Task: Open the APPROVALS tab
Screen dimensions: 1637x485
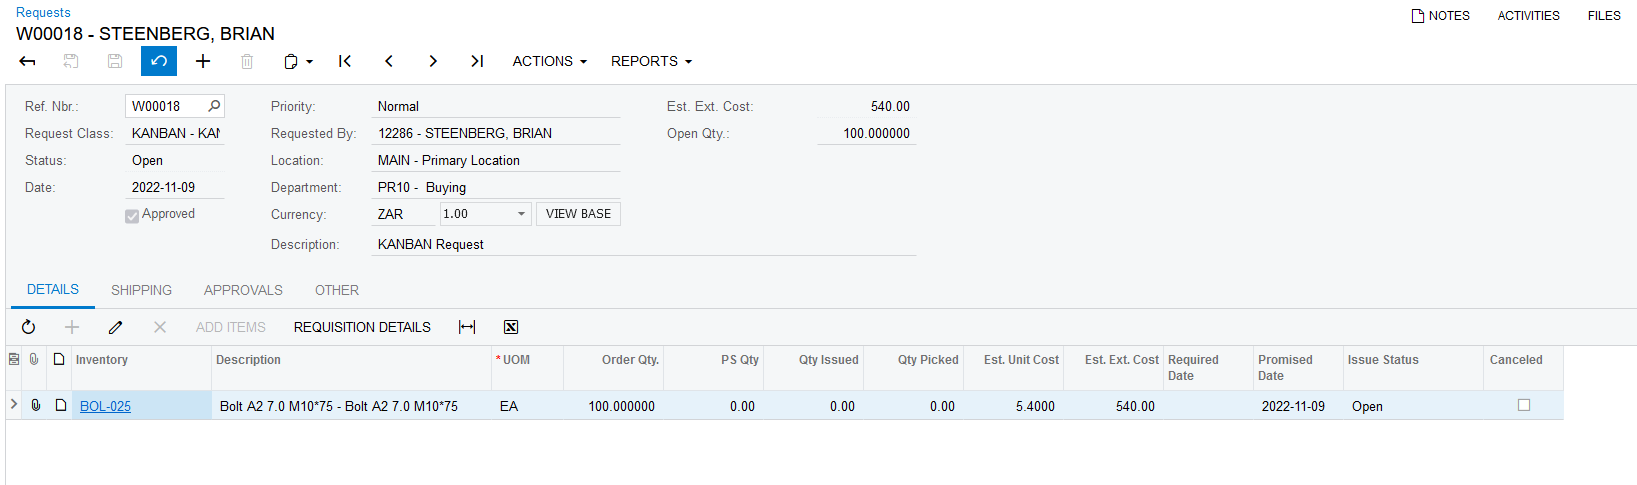Action: coord(243,290)
